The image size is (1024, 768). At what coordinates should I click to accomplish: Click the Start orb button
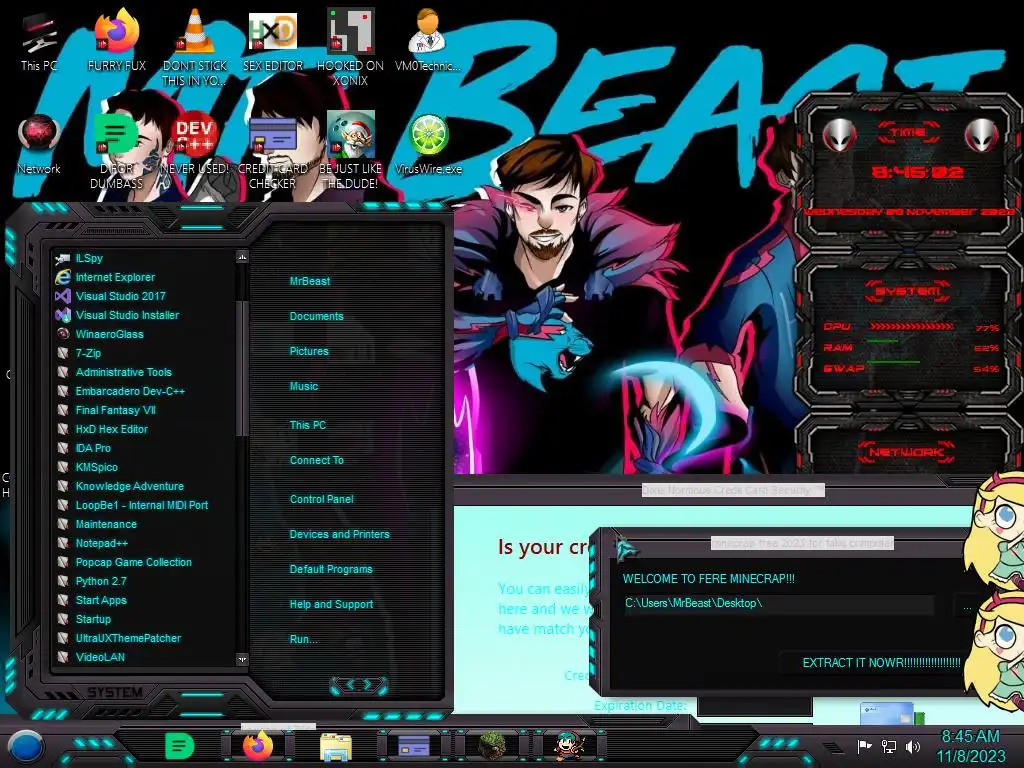click(25, 746)
